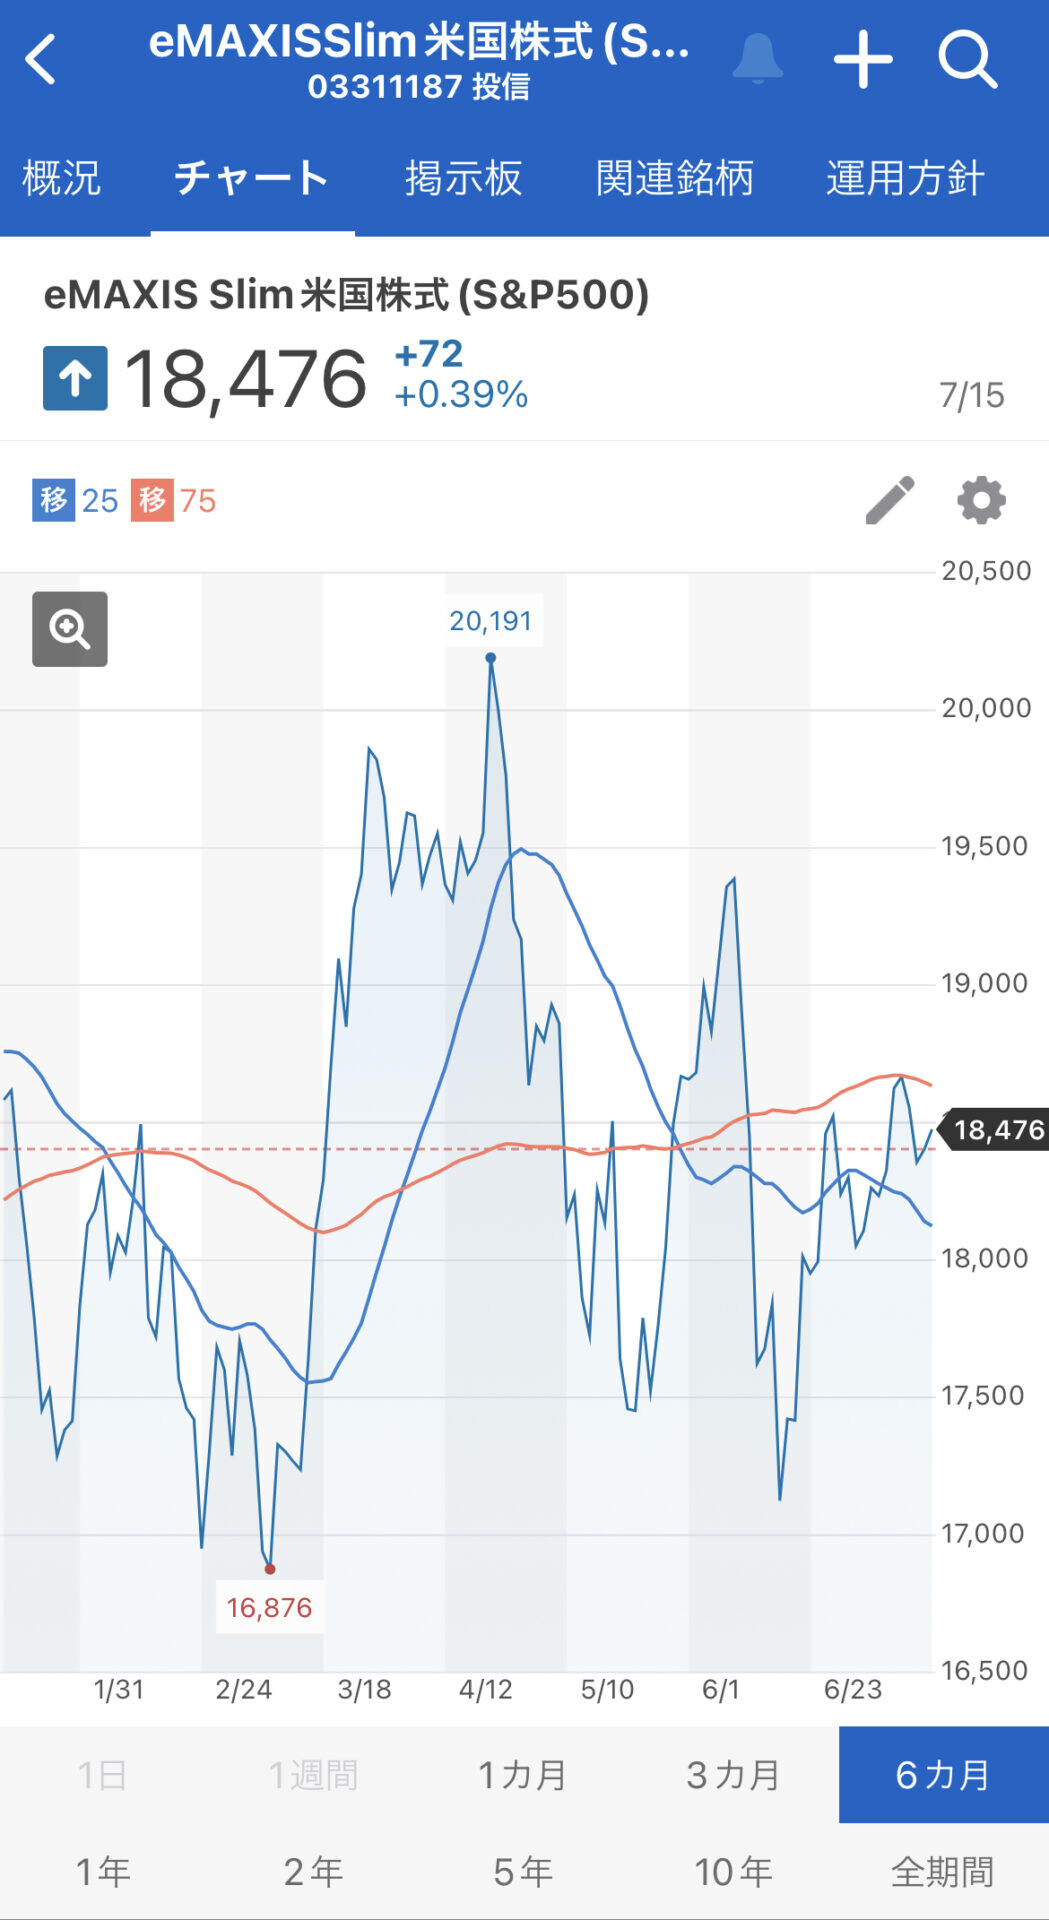Viewport: 1049px width, 1920px height.
Task: Tap the pencil drawing tool icon
Action: [x=889, y=500]
